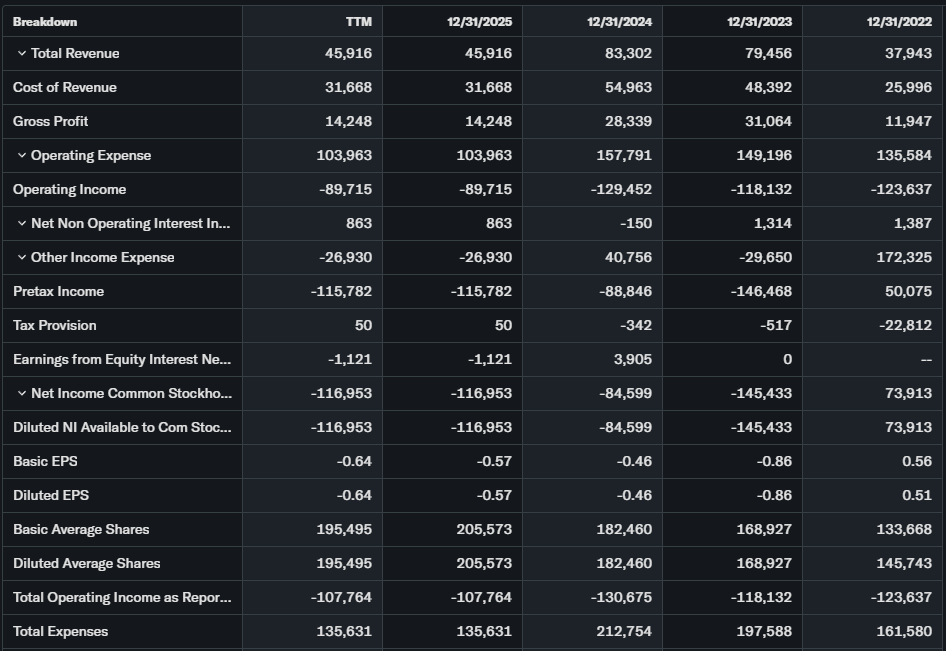Select the 12/31/2025 column header

point(480,21)
